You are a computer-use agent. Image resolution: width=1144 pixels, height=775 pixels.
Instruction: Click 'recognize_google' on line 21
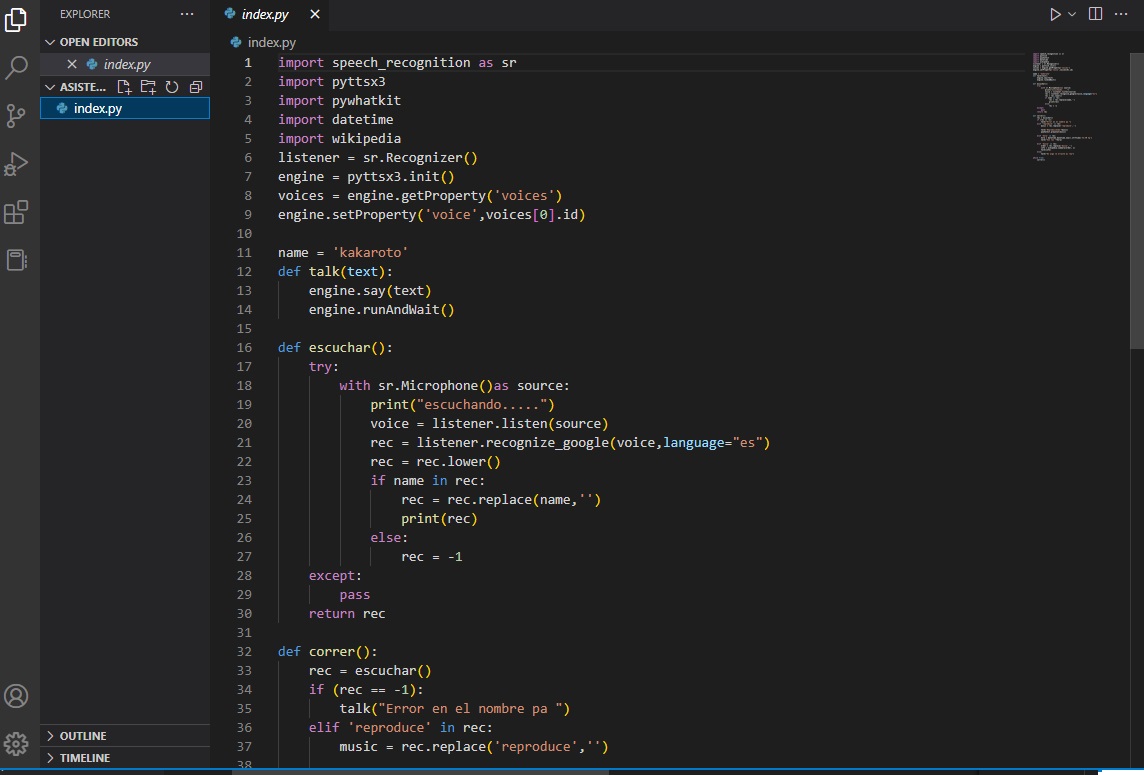(547, 442)
